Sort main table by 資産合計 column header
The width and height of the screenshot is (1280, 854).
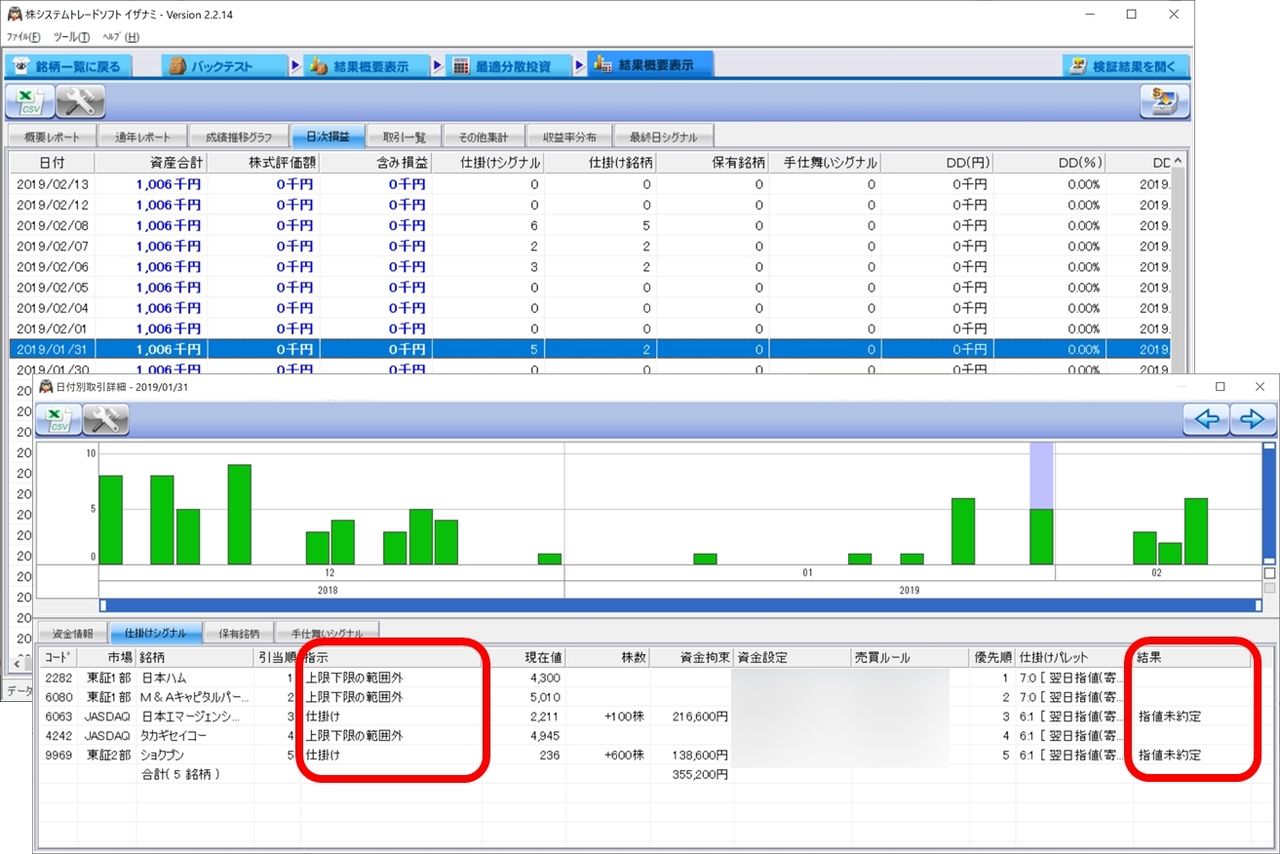(150, 163)
